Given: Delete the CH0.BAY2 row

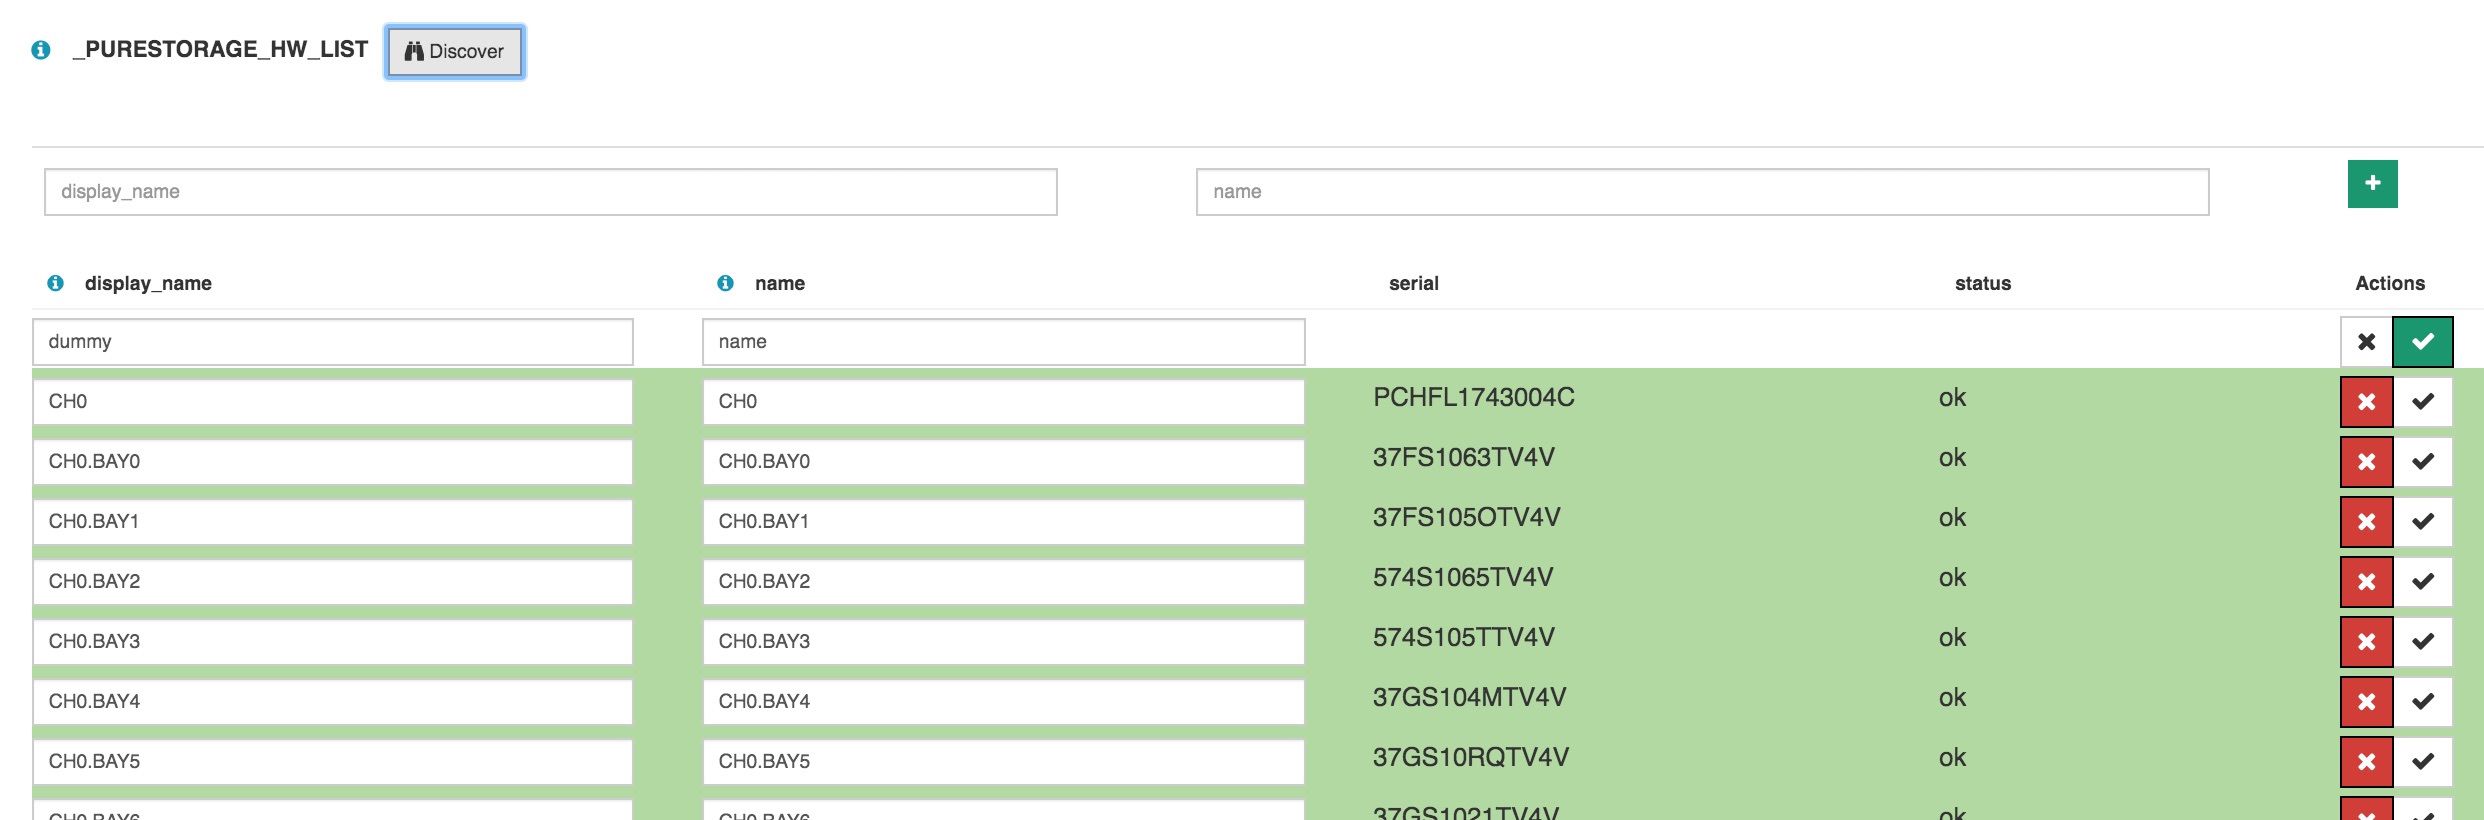Looking at the screenshot, I should pyautogui.click(x=2366, y=582).
